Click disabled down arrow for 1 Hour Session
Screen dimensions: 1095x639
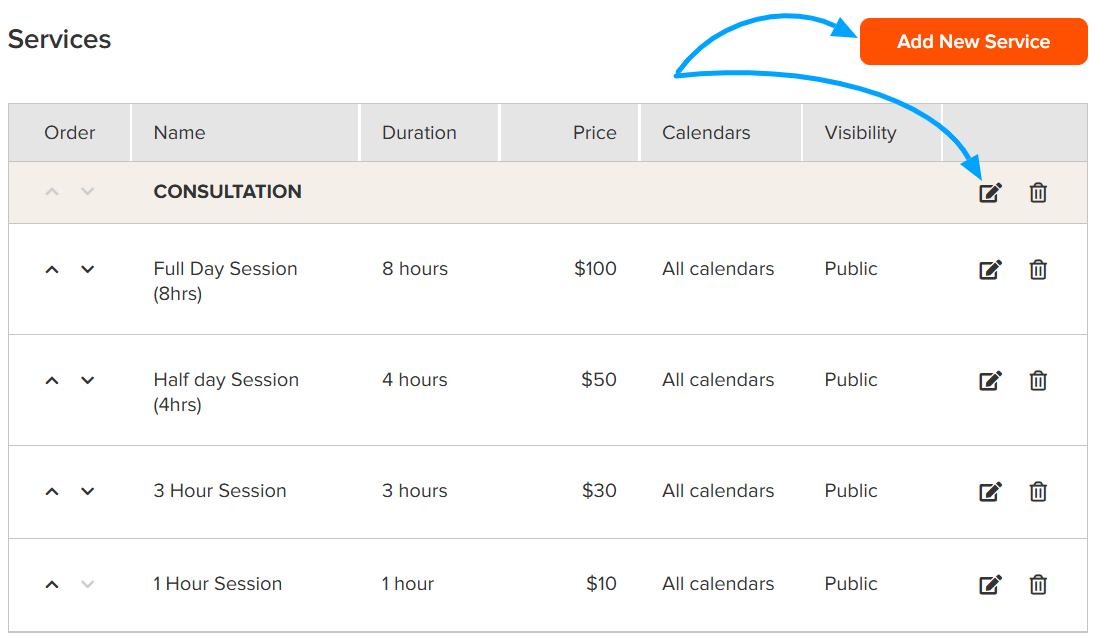pyautogui.click(x=87, y=585)
